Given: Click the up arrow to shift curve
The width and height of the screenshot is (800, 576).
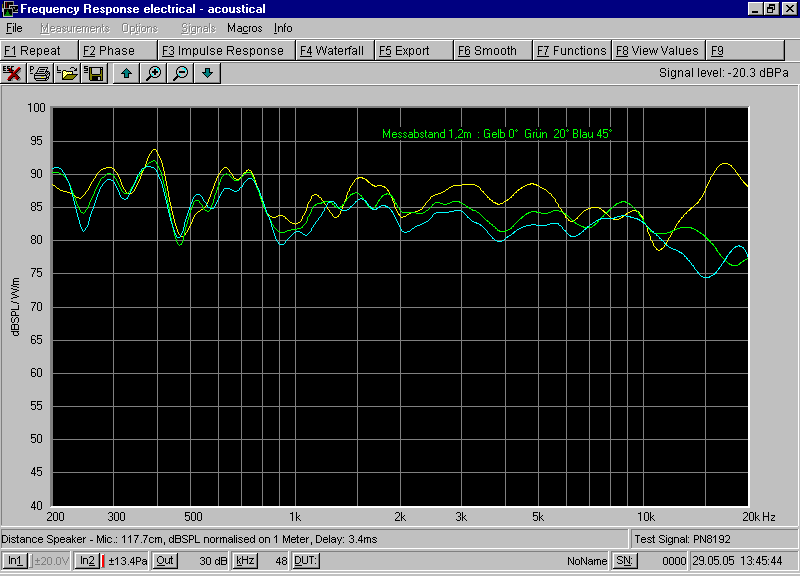Looking at the screenshot, I should click(126, 73).
